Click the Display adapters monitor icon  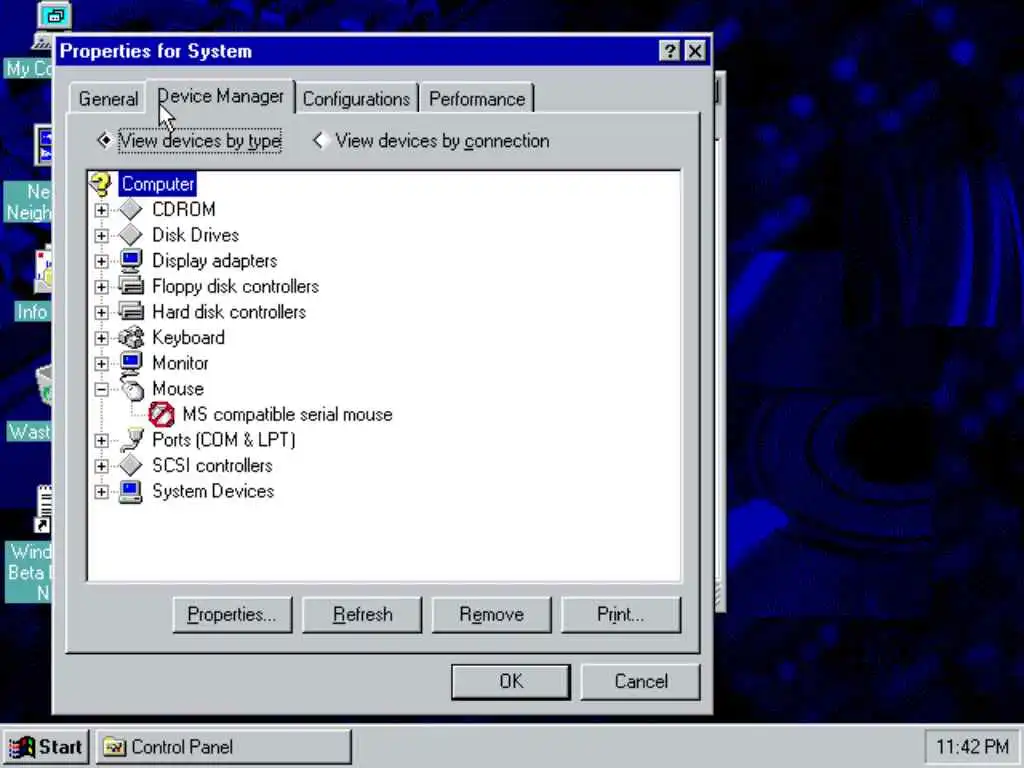pyautogui.click(x=131, y=261)
